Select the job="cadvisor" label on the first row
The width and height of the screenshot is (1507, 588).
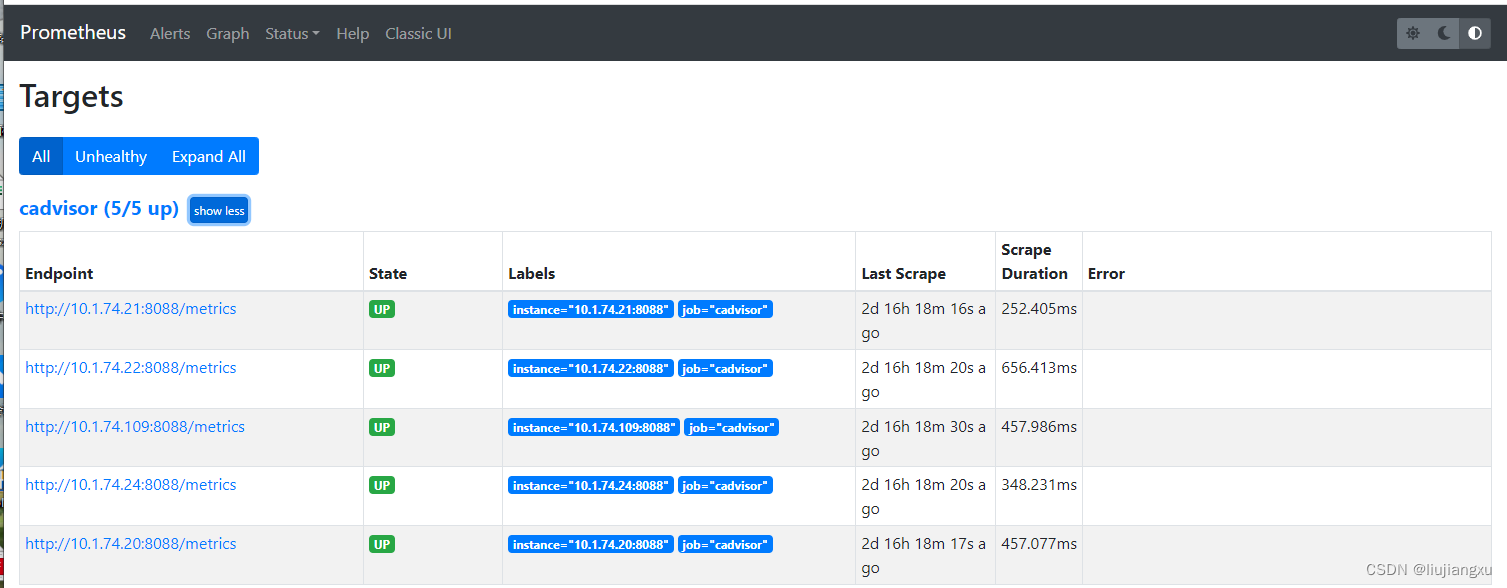point(725,309)
